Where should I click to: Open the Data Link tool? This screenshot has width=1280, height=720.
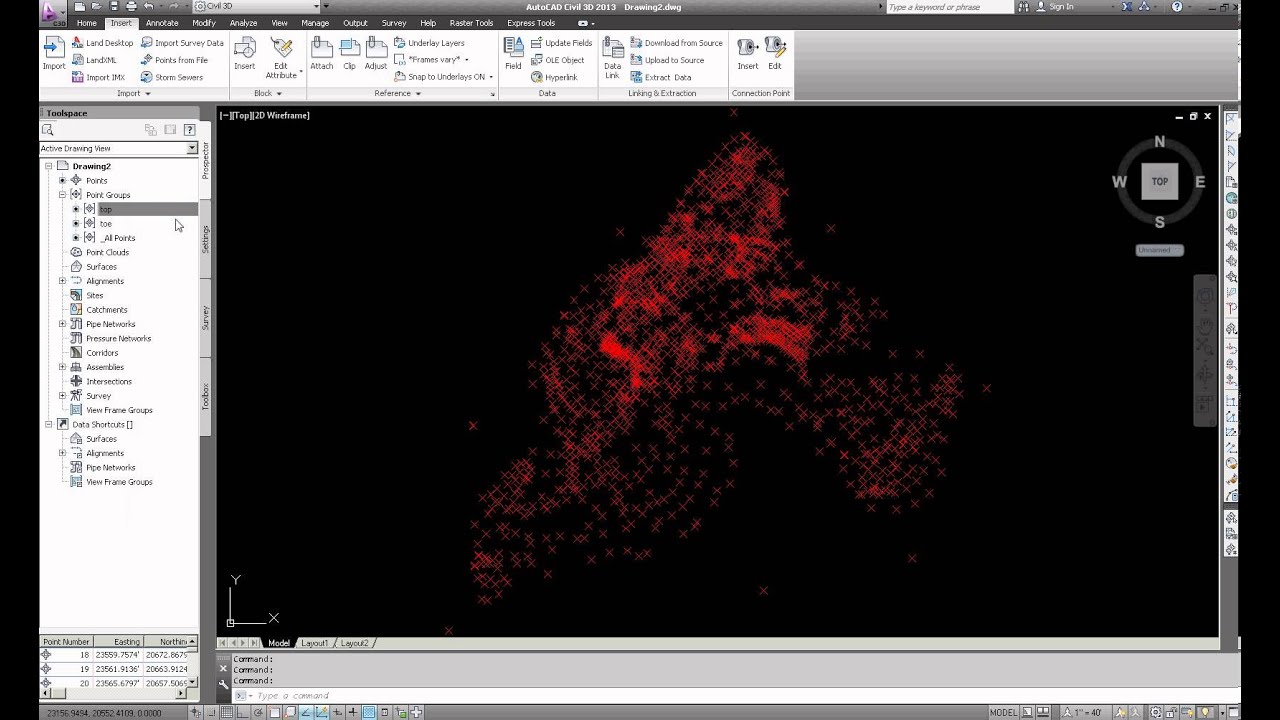[612, 56]
